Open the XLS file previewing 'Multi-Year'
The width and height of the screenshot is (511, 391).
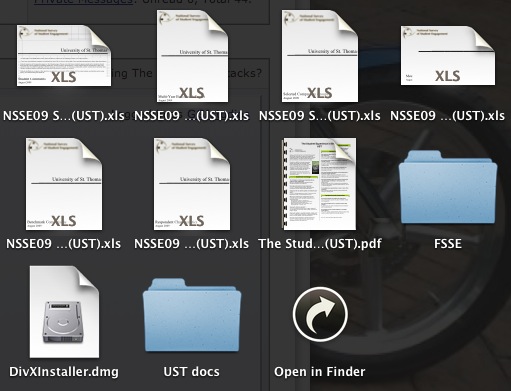coord(192,56)
